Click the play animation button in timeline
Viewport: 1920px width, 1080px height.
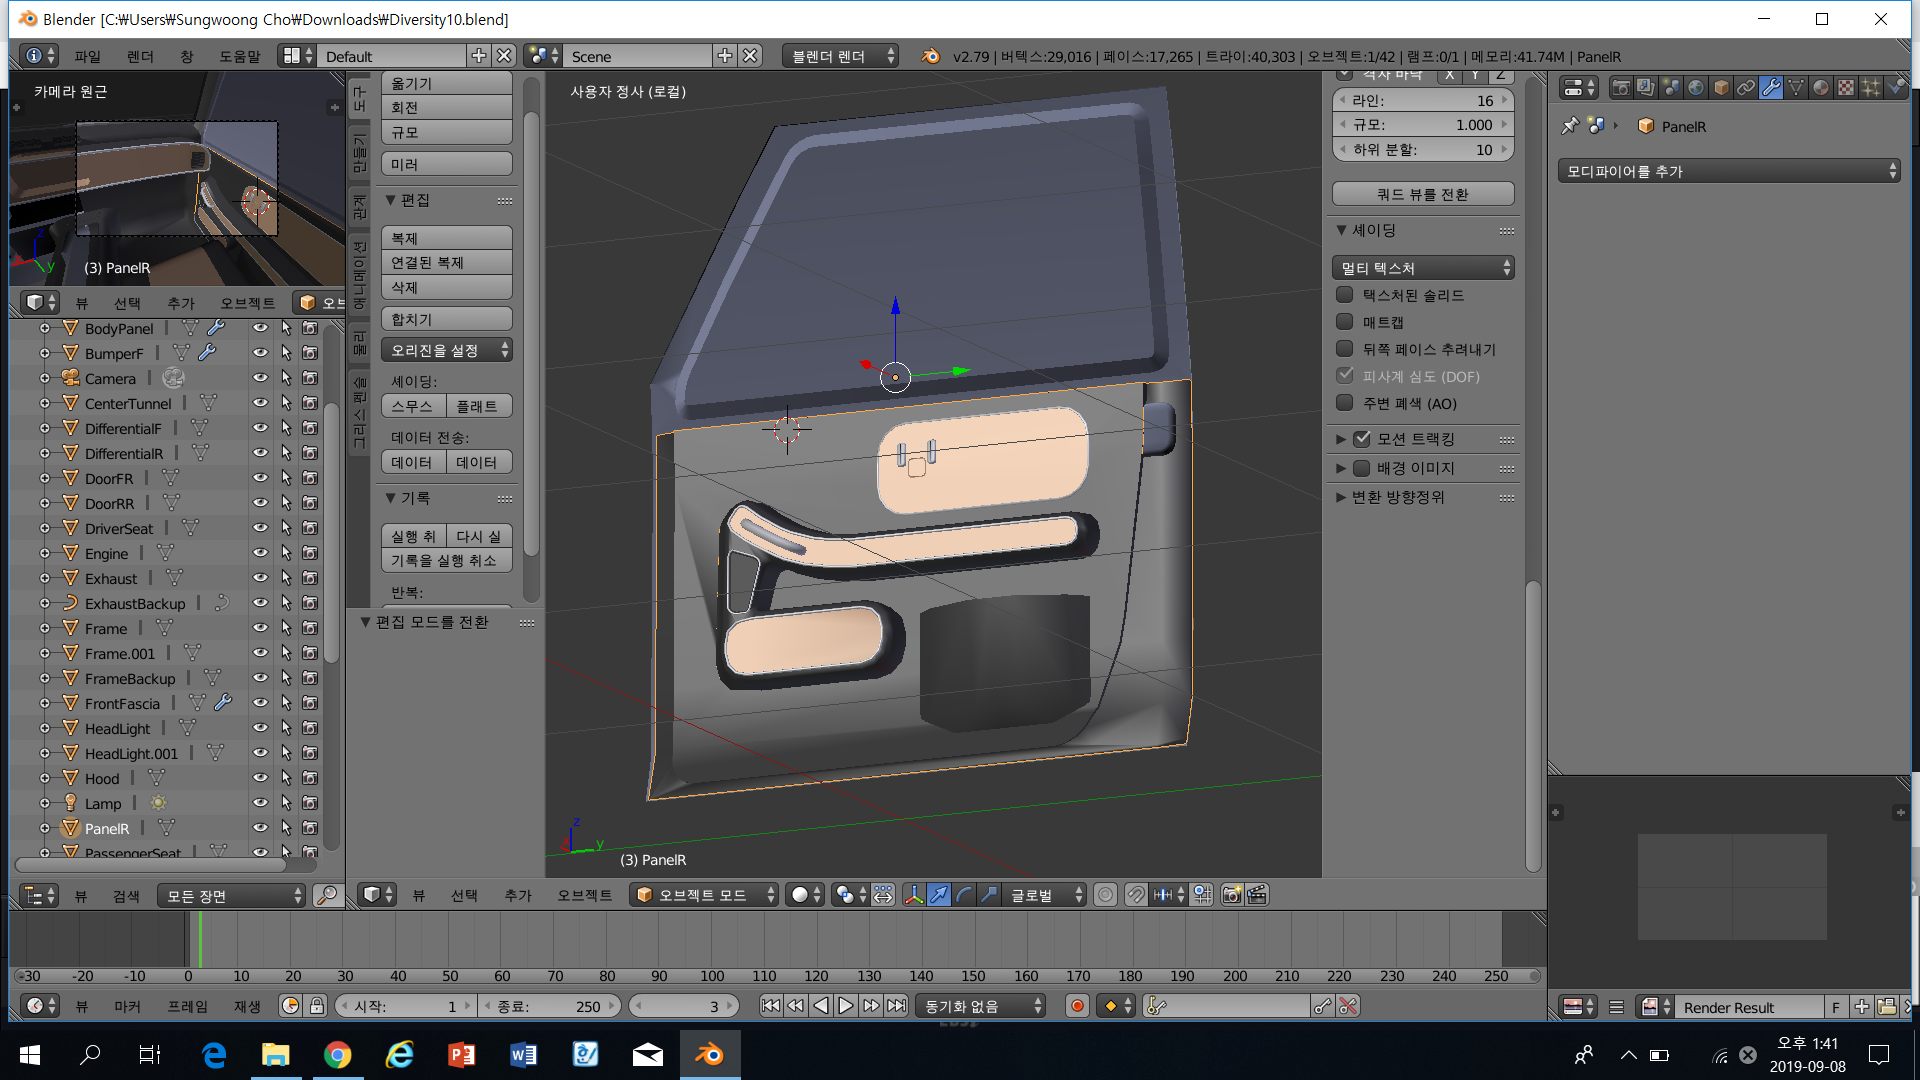pos(846,1006)
